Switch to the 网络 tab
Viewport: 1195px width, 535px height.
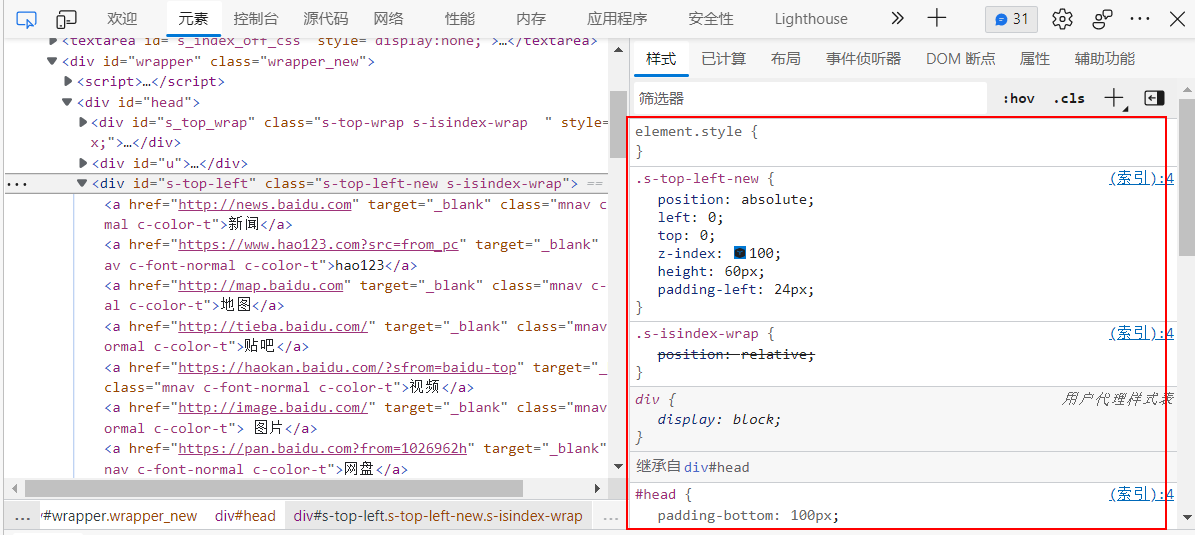tap(389, 19)
